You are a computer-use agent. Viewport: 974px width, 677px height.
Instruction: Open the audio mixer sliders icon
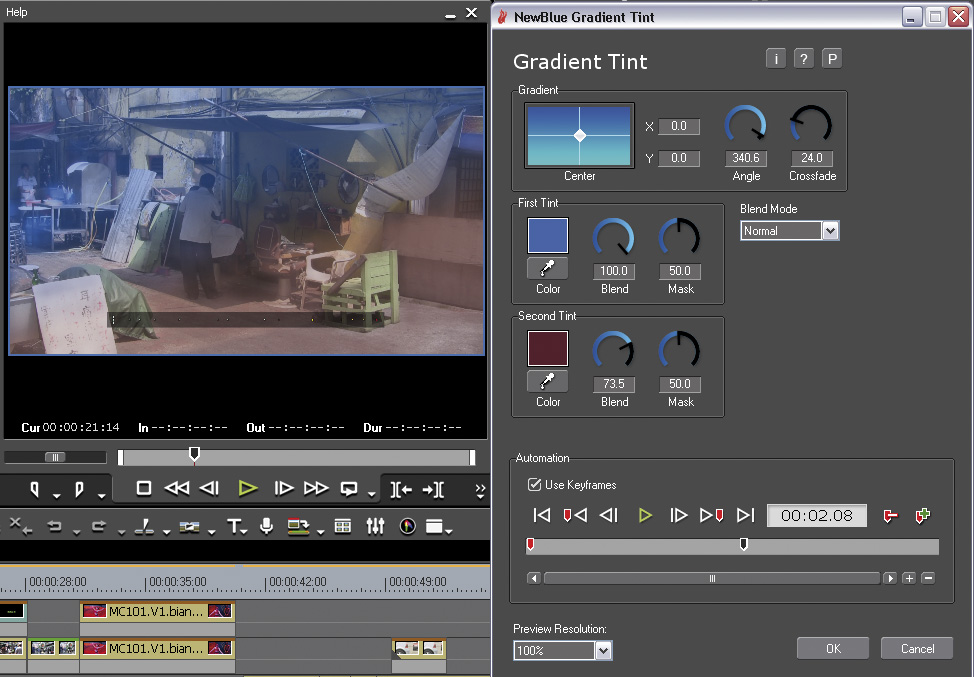[375, 526]
